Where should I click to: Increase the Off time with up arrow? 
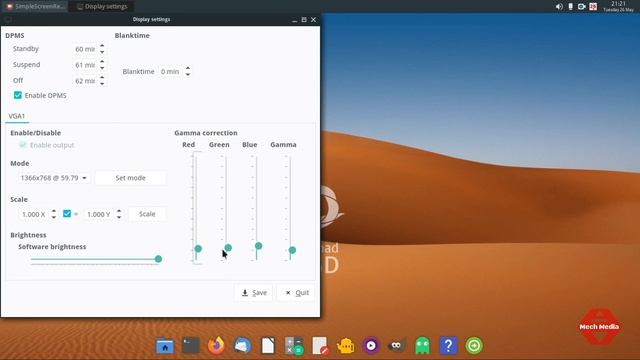click(102, 78)
